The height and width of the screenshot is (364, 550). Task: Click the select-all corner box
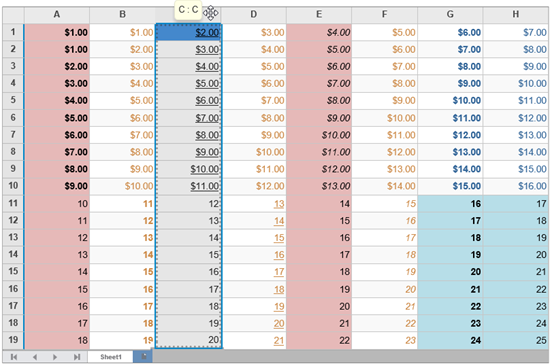[13, 15]
